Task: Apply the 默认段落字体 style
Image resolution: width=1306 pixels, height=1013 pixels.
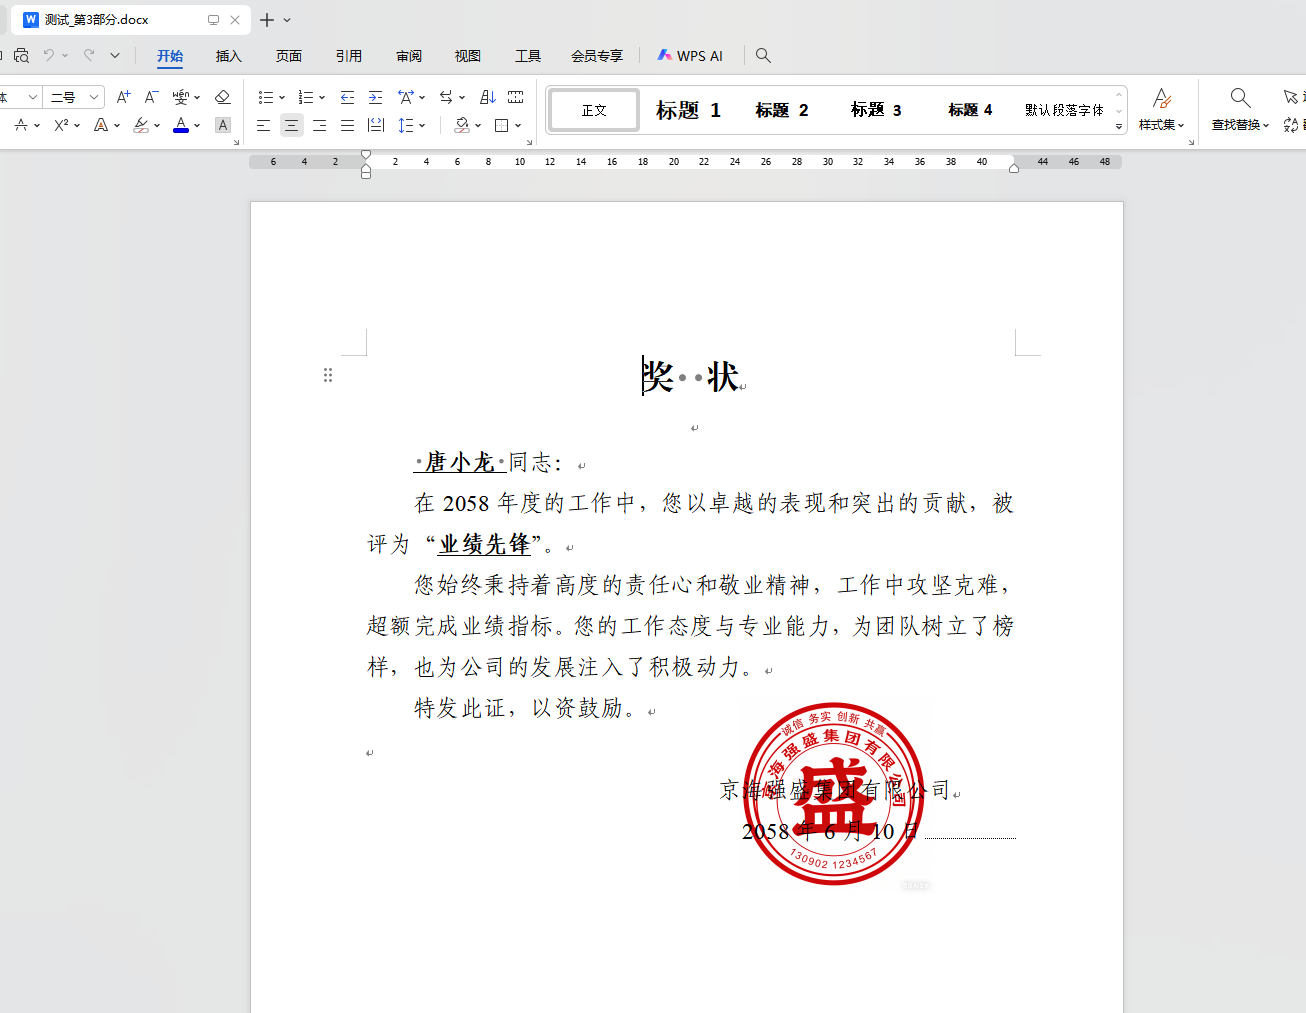Action: coord(1064,110)
